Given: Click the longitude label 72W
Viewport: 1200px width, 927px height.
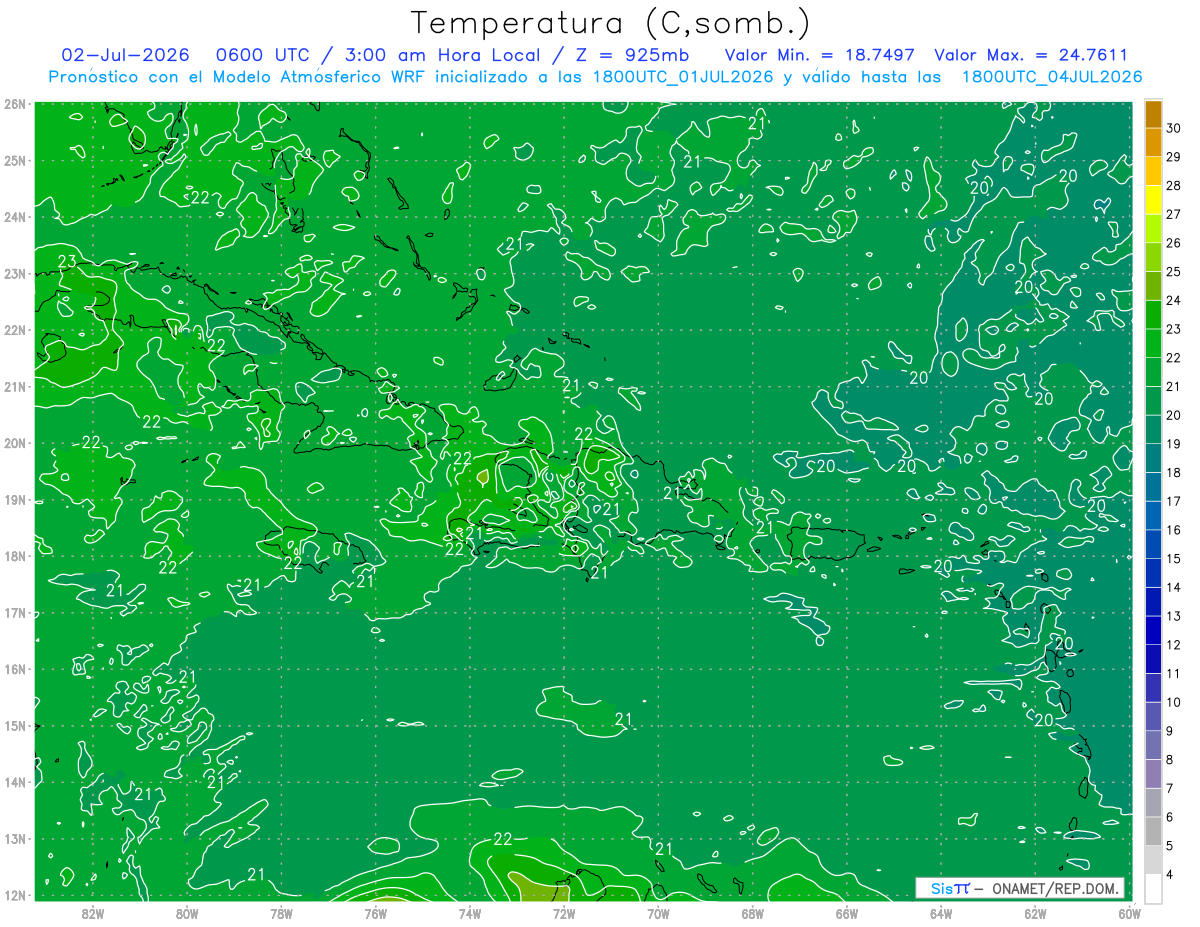Looking at the screenshot, I should tap(564, 913).
